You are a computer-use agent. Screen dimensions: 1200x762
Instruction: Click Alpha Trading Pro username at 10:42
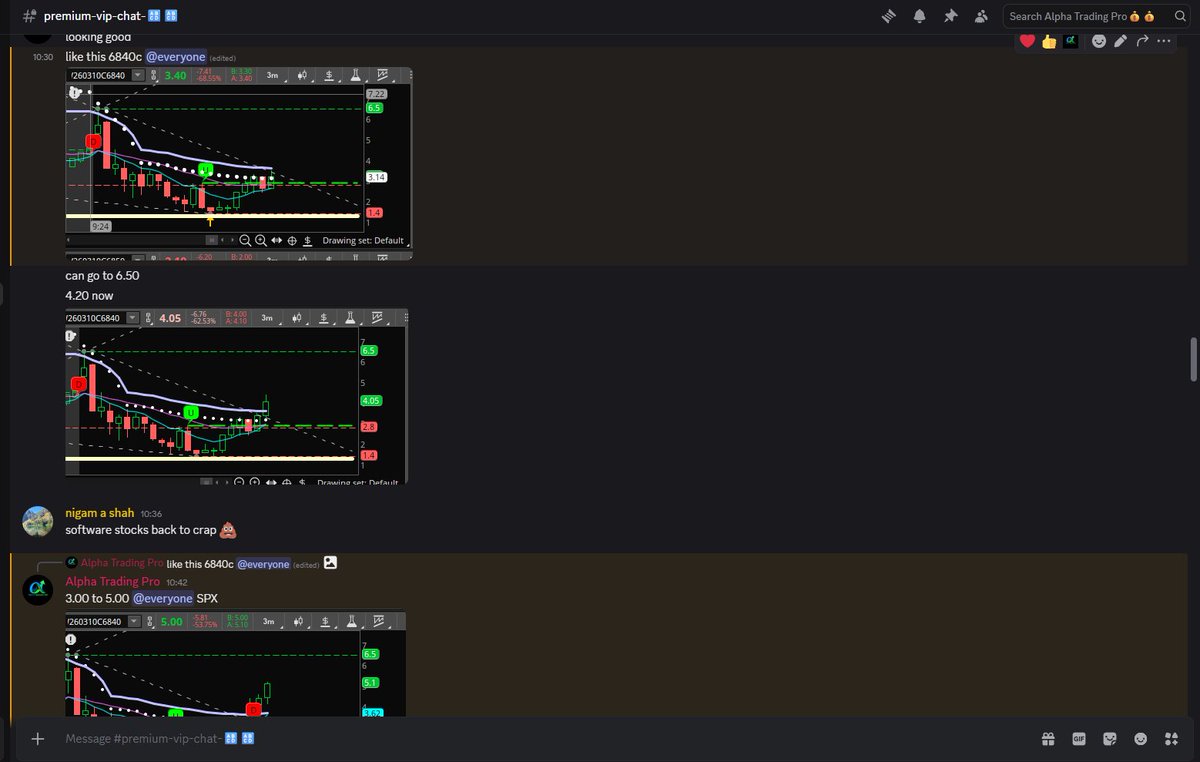pyautogui.click(x=113, y=581)
